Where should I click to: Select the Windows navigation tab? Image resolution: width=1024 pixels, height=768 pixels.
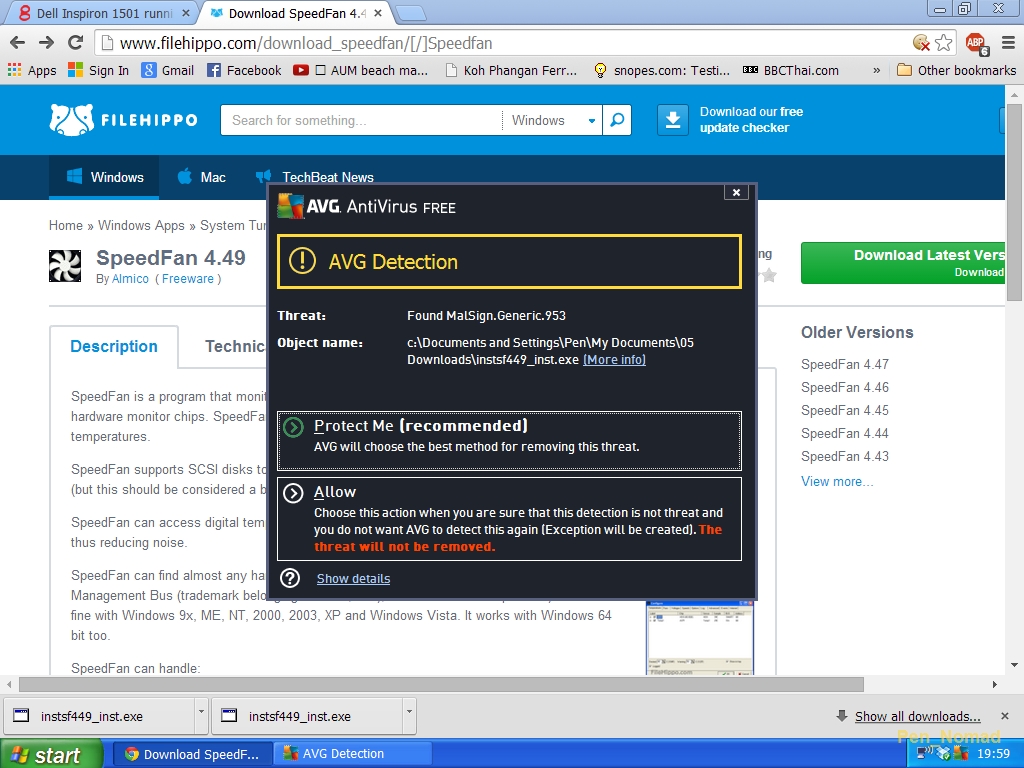104,177
